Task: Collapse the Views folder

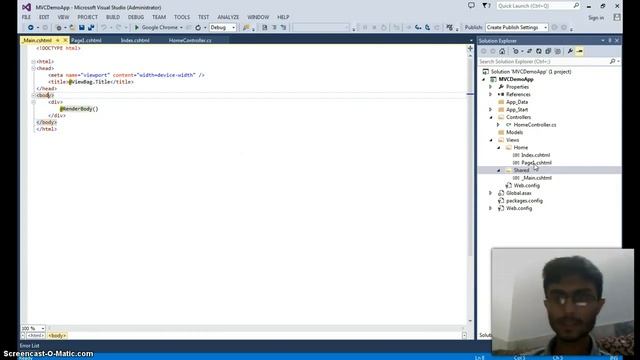Action: 491,140
